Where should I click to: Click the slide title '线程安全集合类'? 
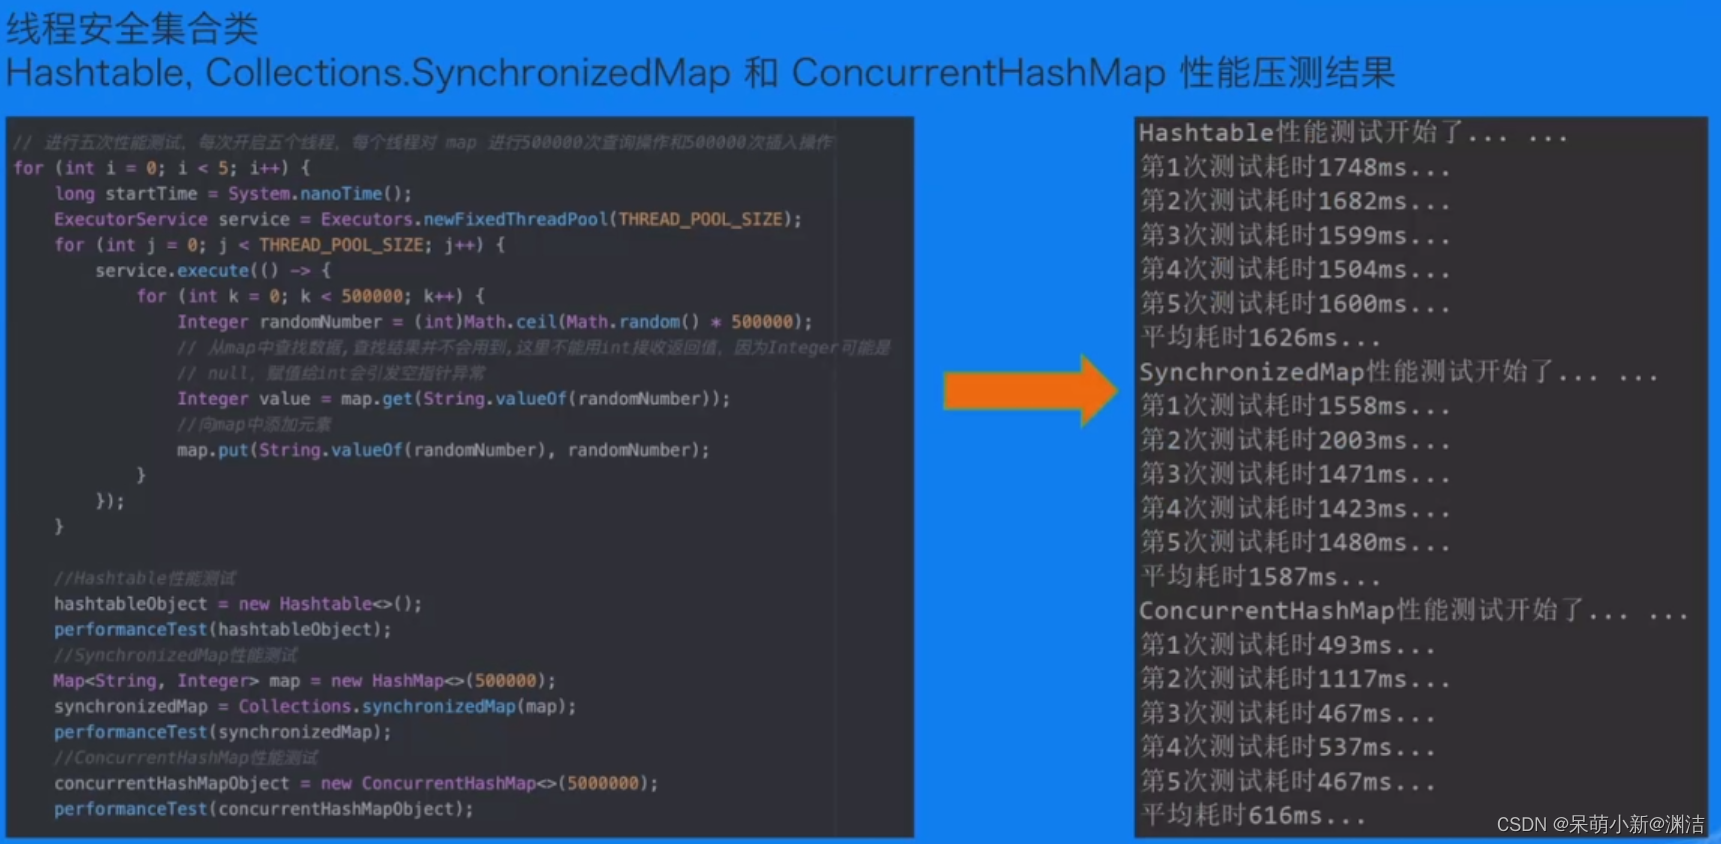coord(132,28)
